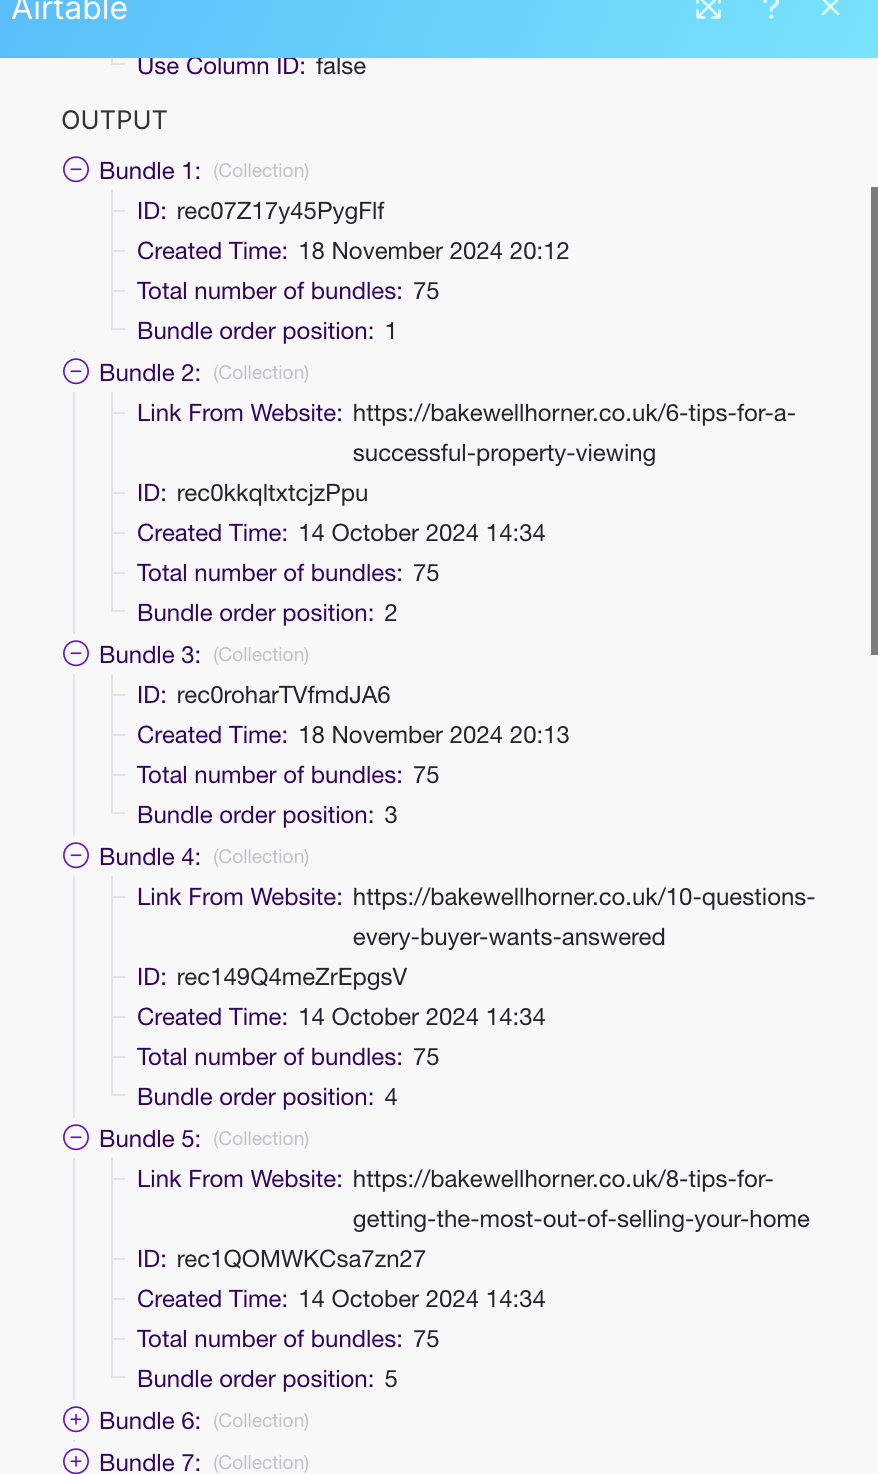Select Bundle 3 Created Time row

click(x=353, y=735)
